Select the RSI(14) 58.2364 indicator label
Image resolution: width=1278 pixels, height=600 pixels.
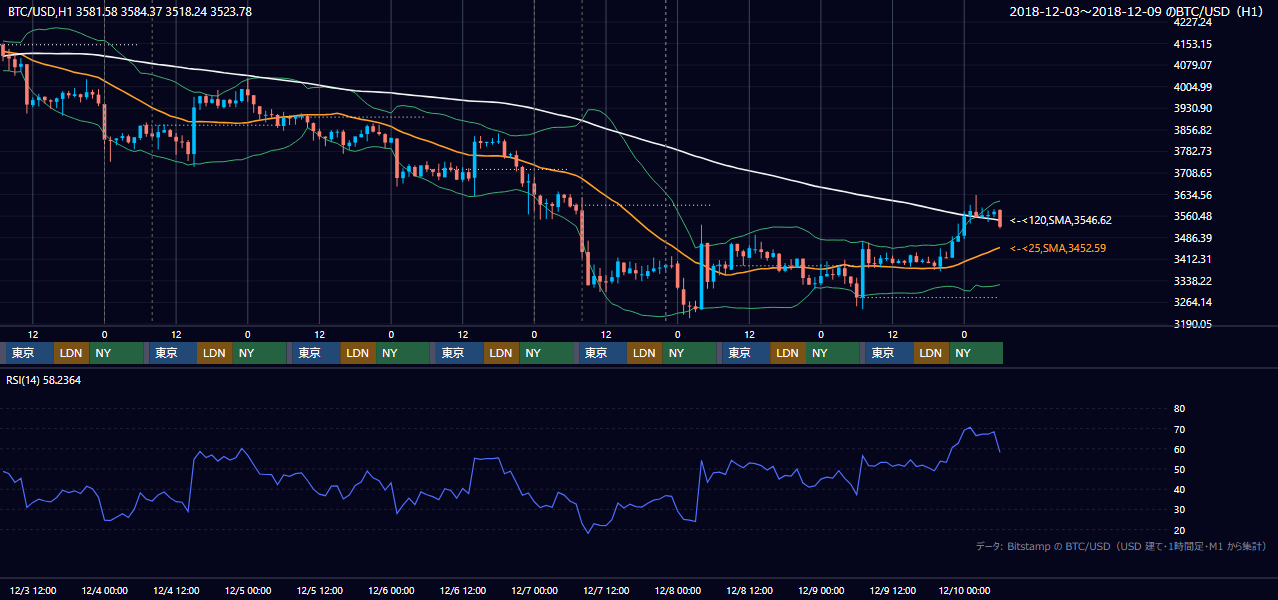pos(43,380)
